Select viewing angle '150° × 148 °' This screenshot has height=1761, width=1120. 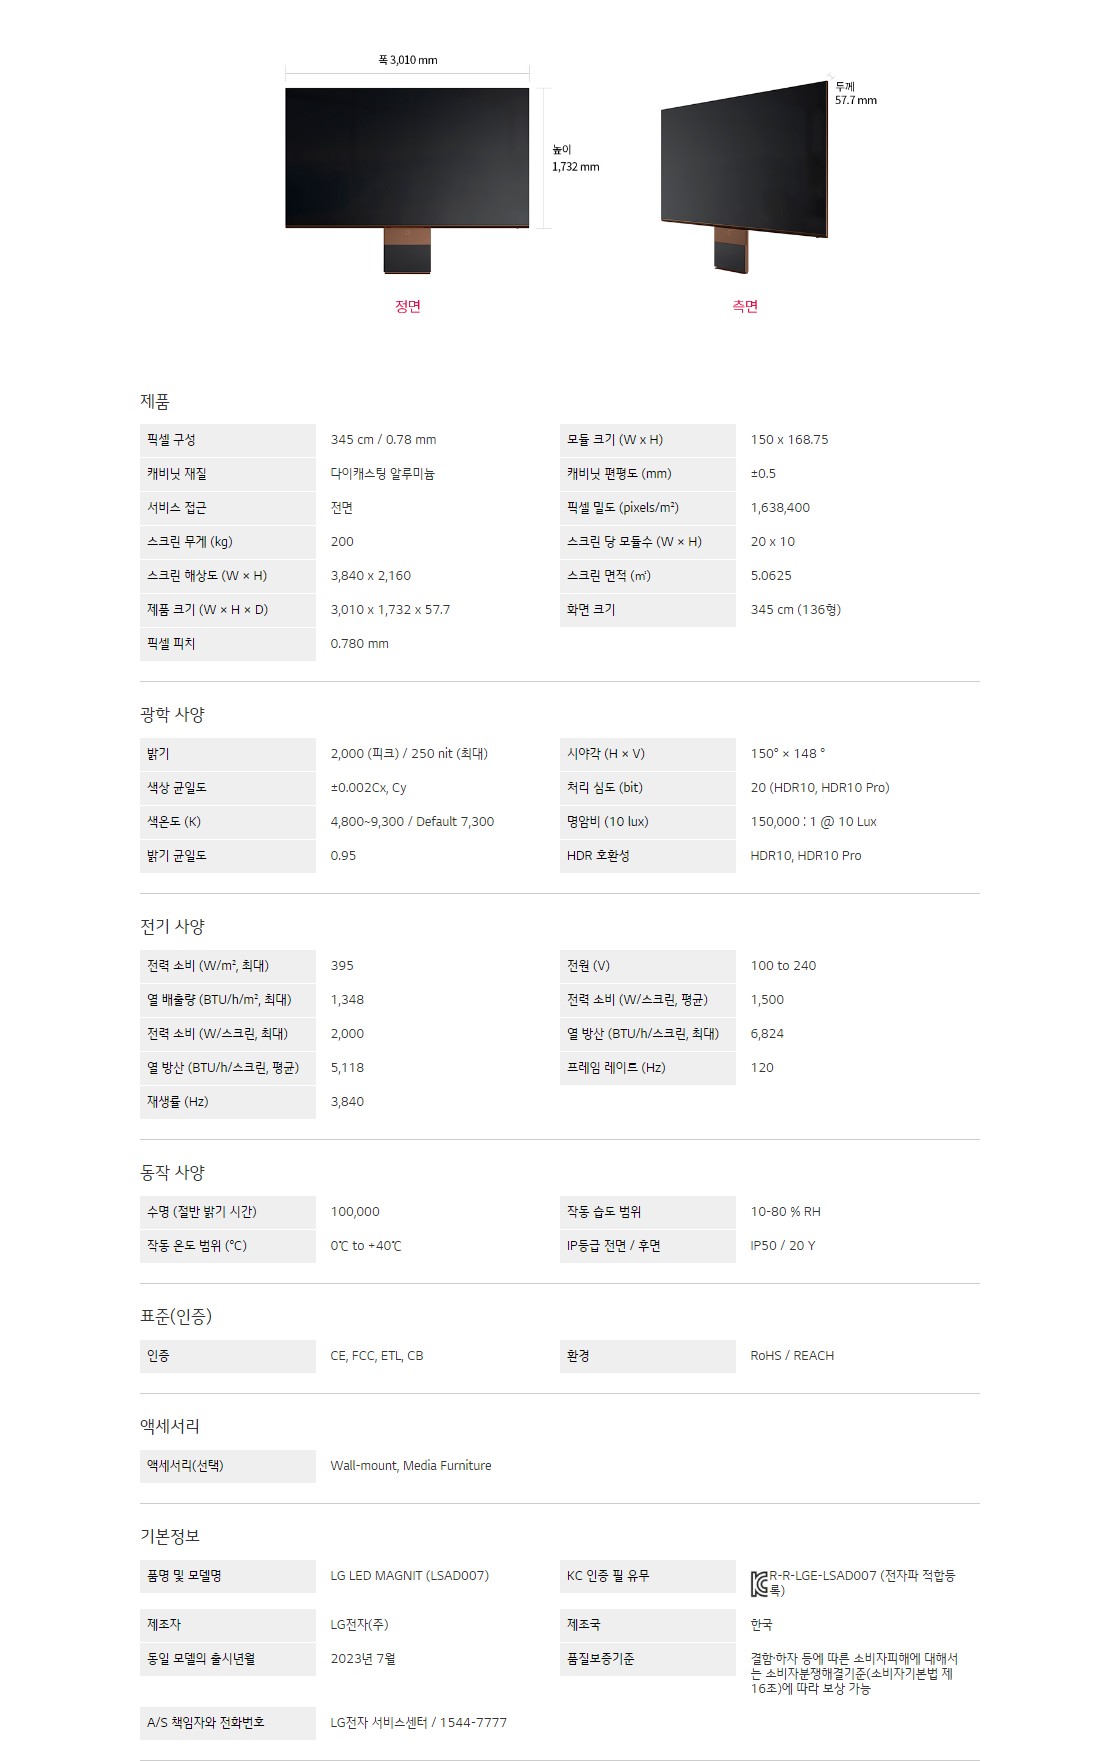click(x=788, y=754)
